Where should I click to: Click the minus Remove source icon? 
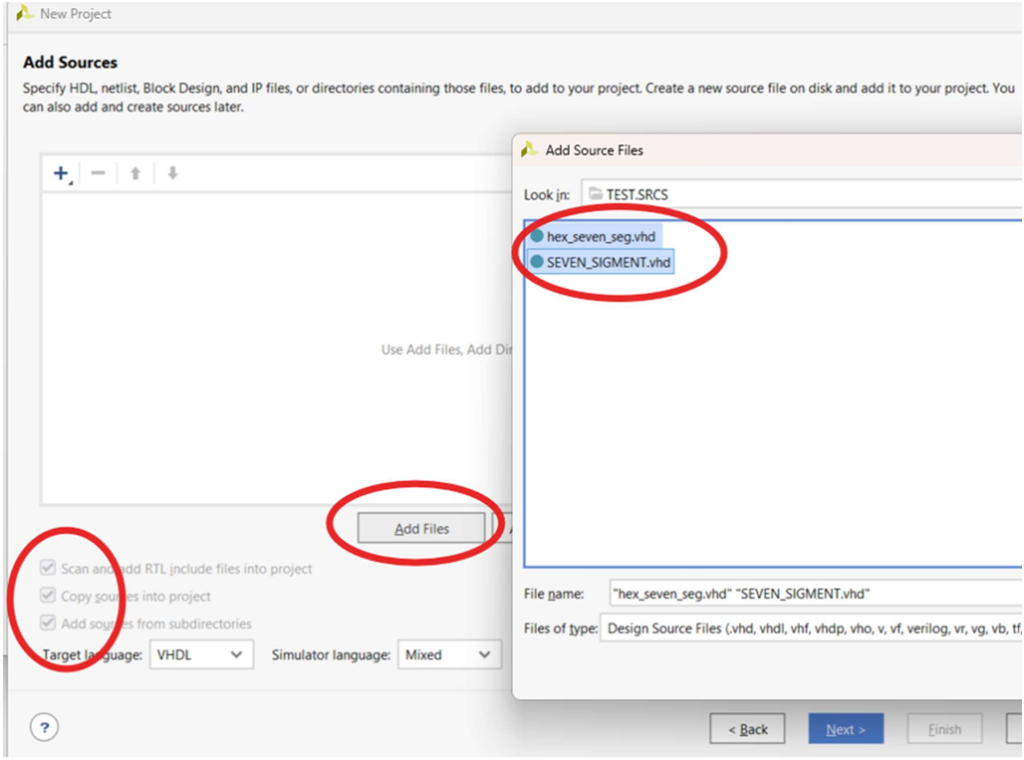pyautogui.click(x=98, y=173)
